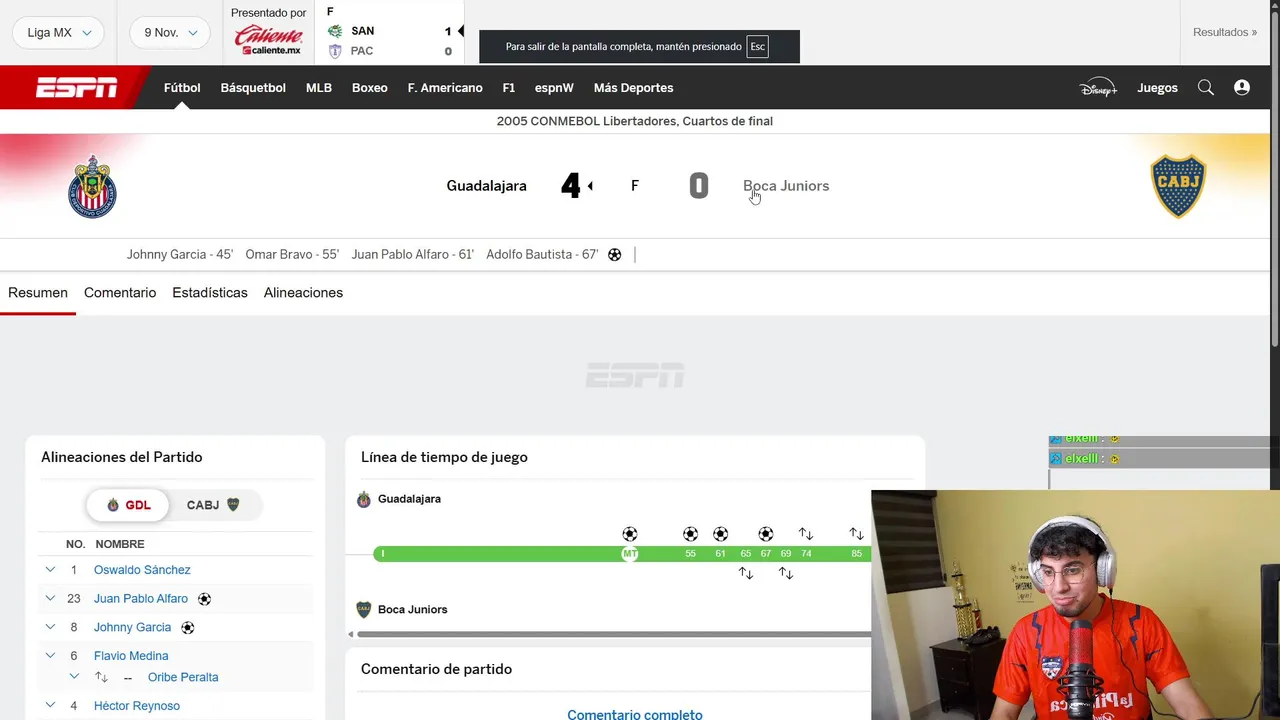Click the timeline horizontal scrollbar

click(614, 634)
